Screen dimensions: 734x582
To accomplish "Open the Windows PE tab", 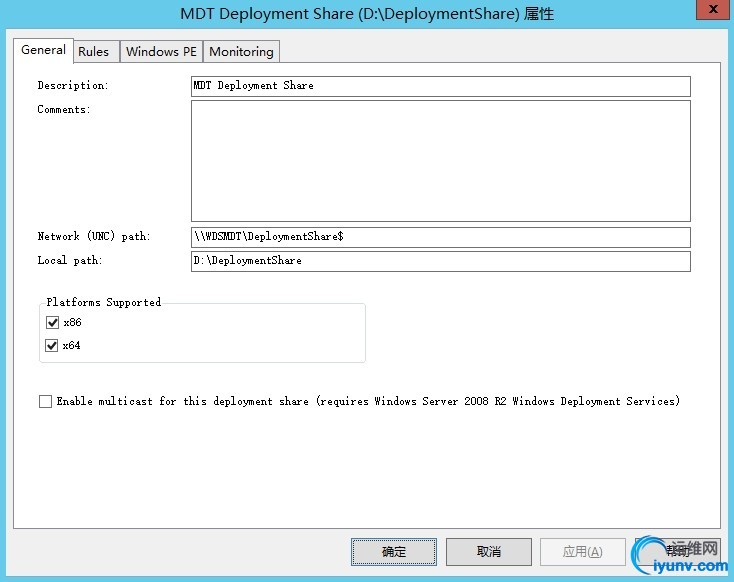I will click(x=161, y=52).
